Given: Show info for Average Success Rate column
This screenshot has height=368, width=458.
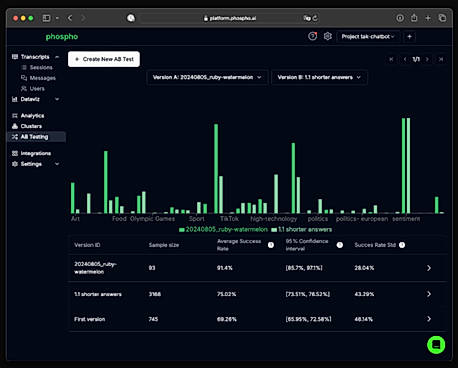Looking at the screenshot, I should pos(271,245).
